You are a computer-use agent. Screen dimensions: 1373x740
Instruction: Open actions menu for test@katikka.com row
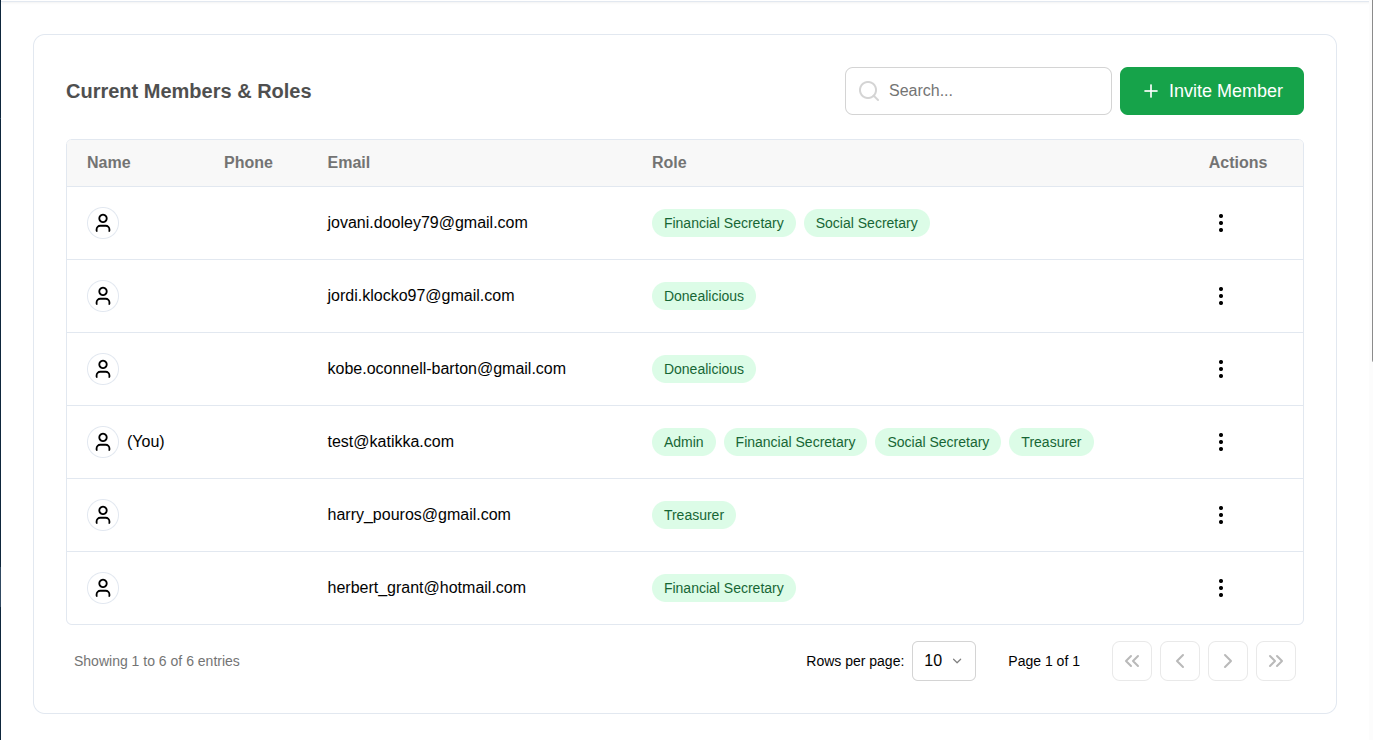click(1220, 442)
